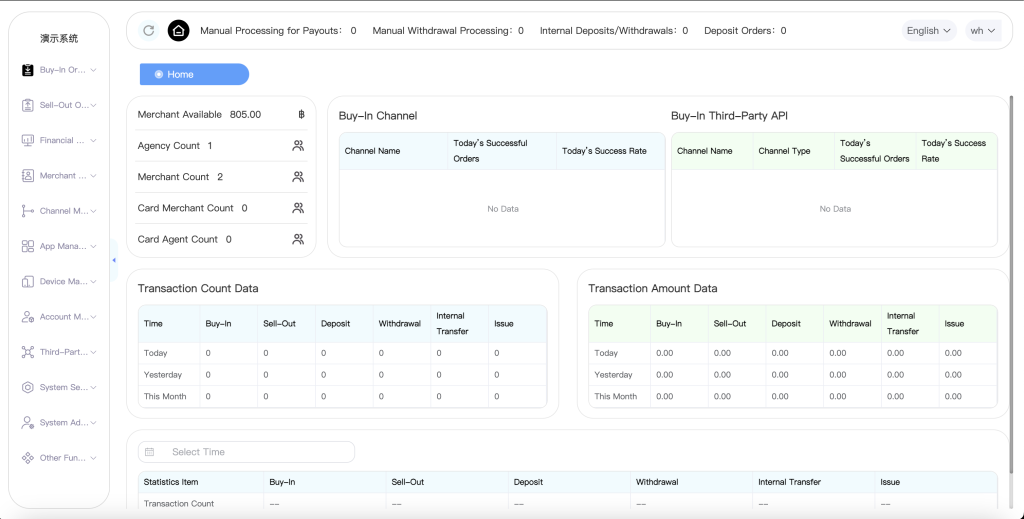Click Today row in Transaction Count Data
The width and height of the screenshot is (1024, 519).
(343, 353)
